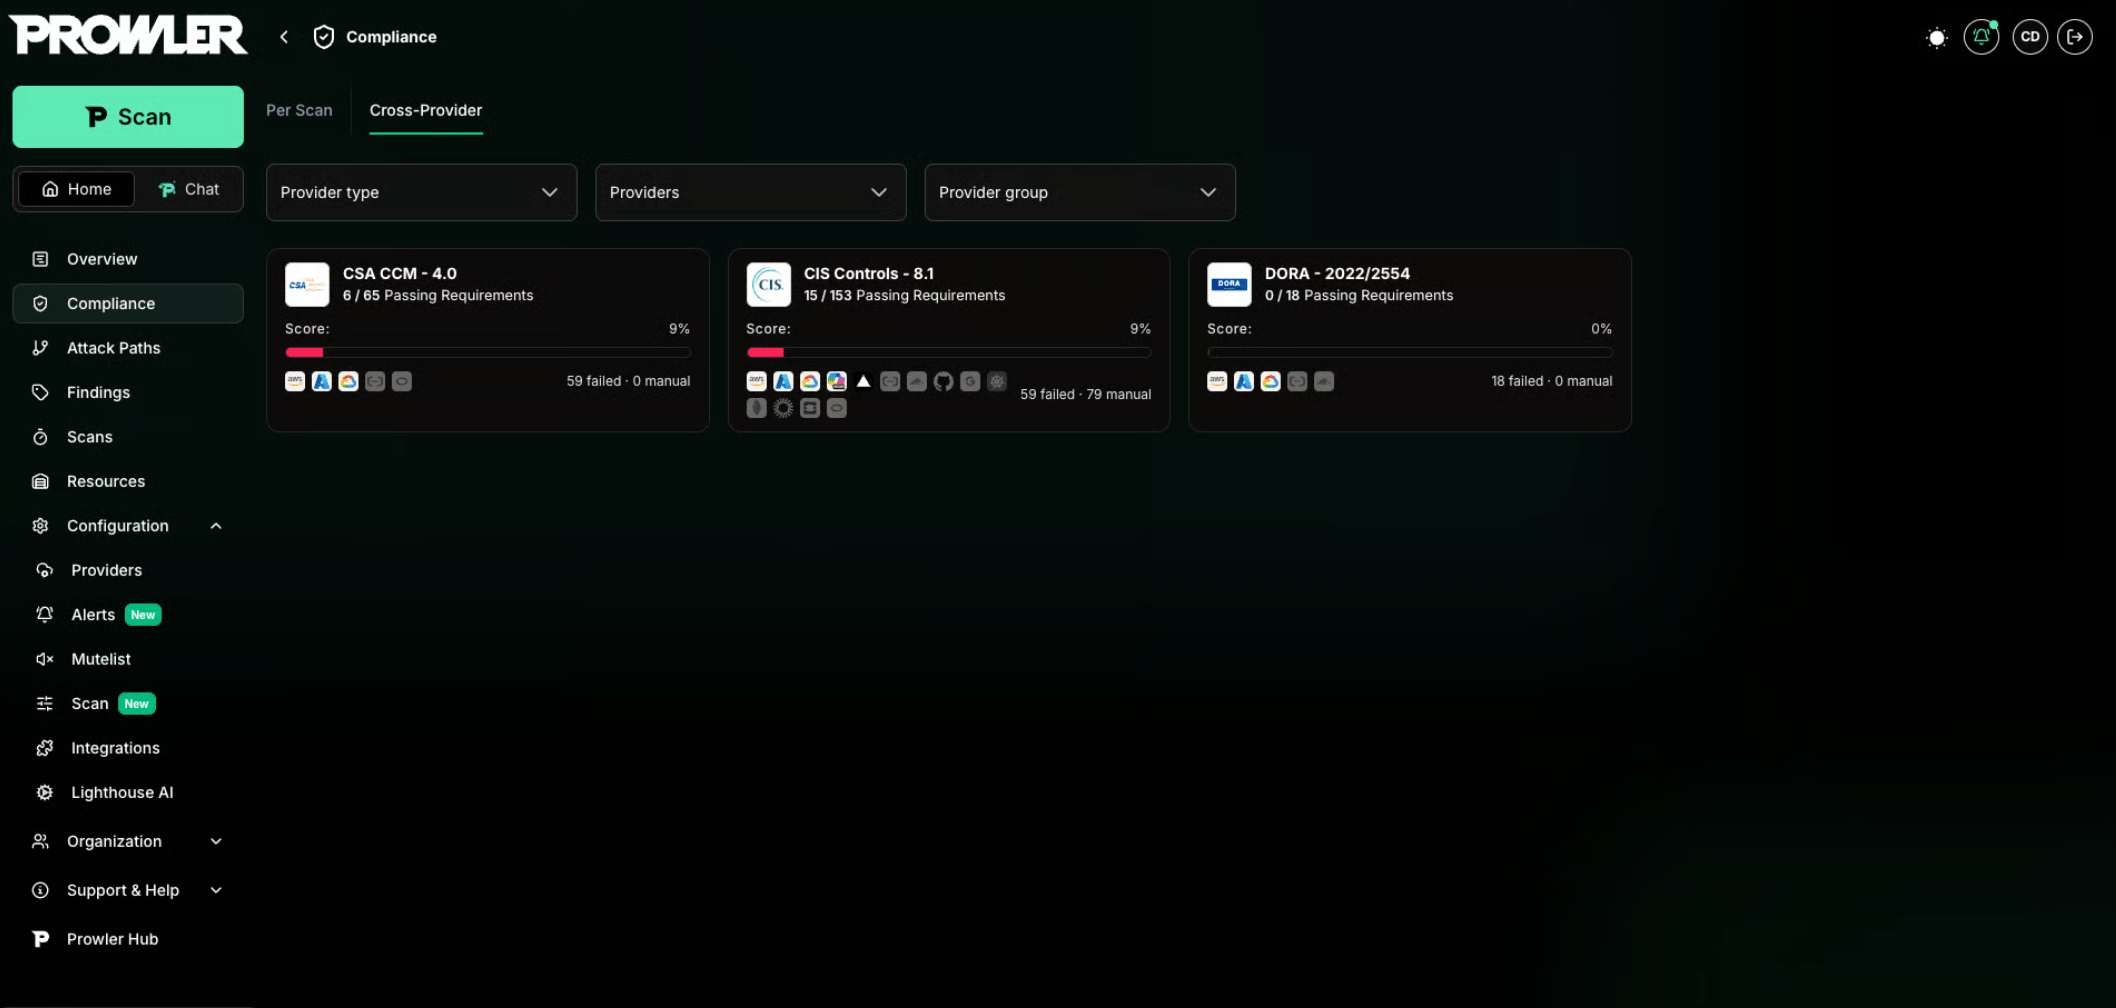Click "18 failed · 0 manual" text
Image resolution: width=2116 pixels, height=1008 pixels.
click(x=1552, y=381)
